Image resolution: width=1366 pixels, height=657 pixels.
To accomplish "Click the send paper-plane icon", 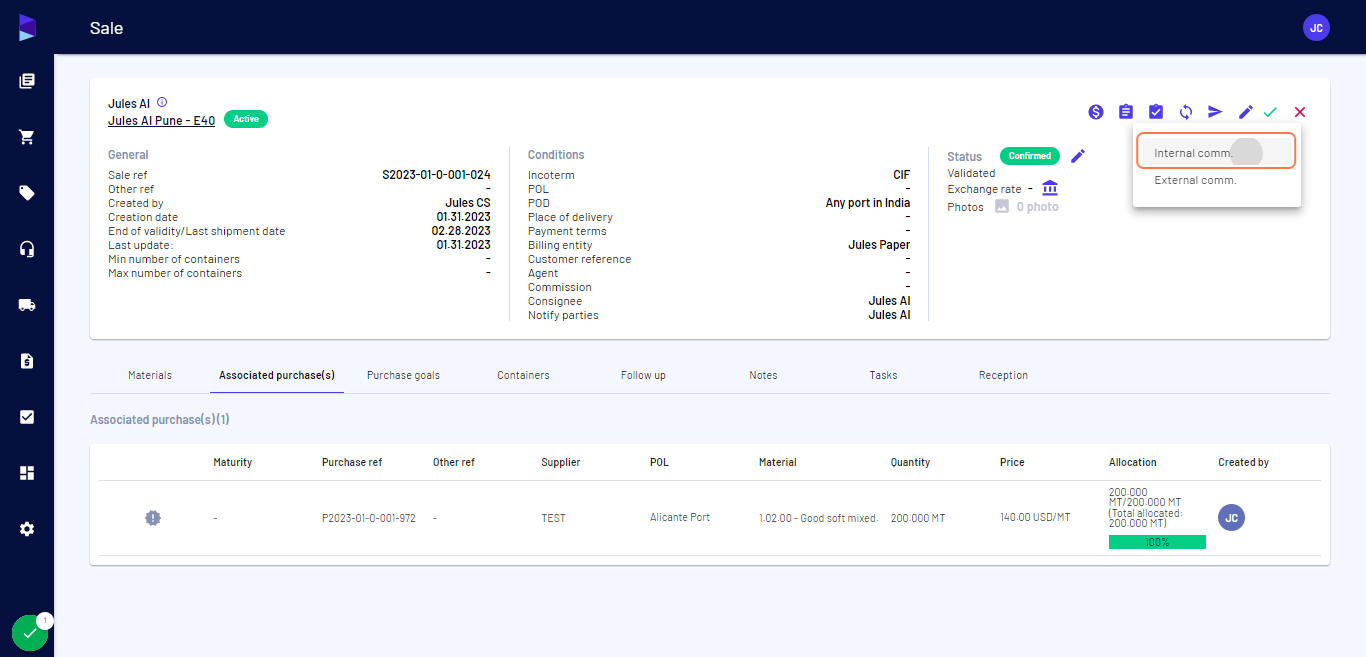I will click(1215, 112).
